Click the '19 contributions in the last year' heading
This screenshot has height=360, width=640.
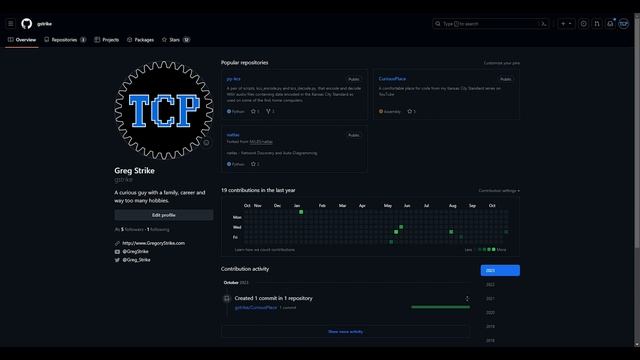click(x=258, y=190)
